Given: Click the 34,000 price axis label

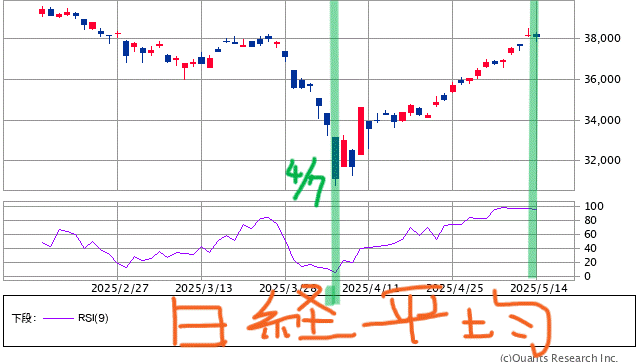Looking at the screenshot, I should (x=602, y=120).
